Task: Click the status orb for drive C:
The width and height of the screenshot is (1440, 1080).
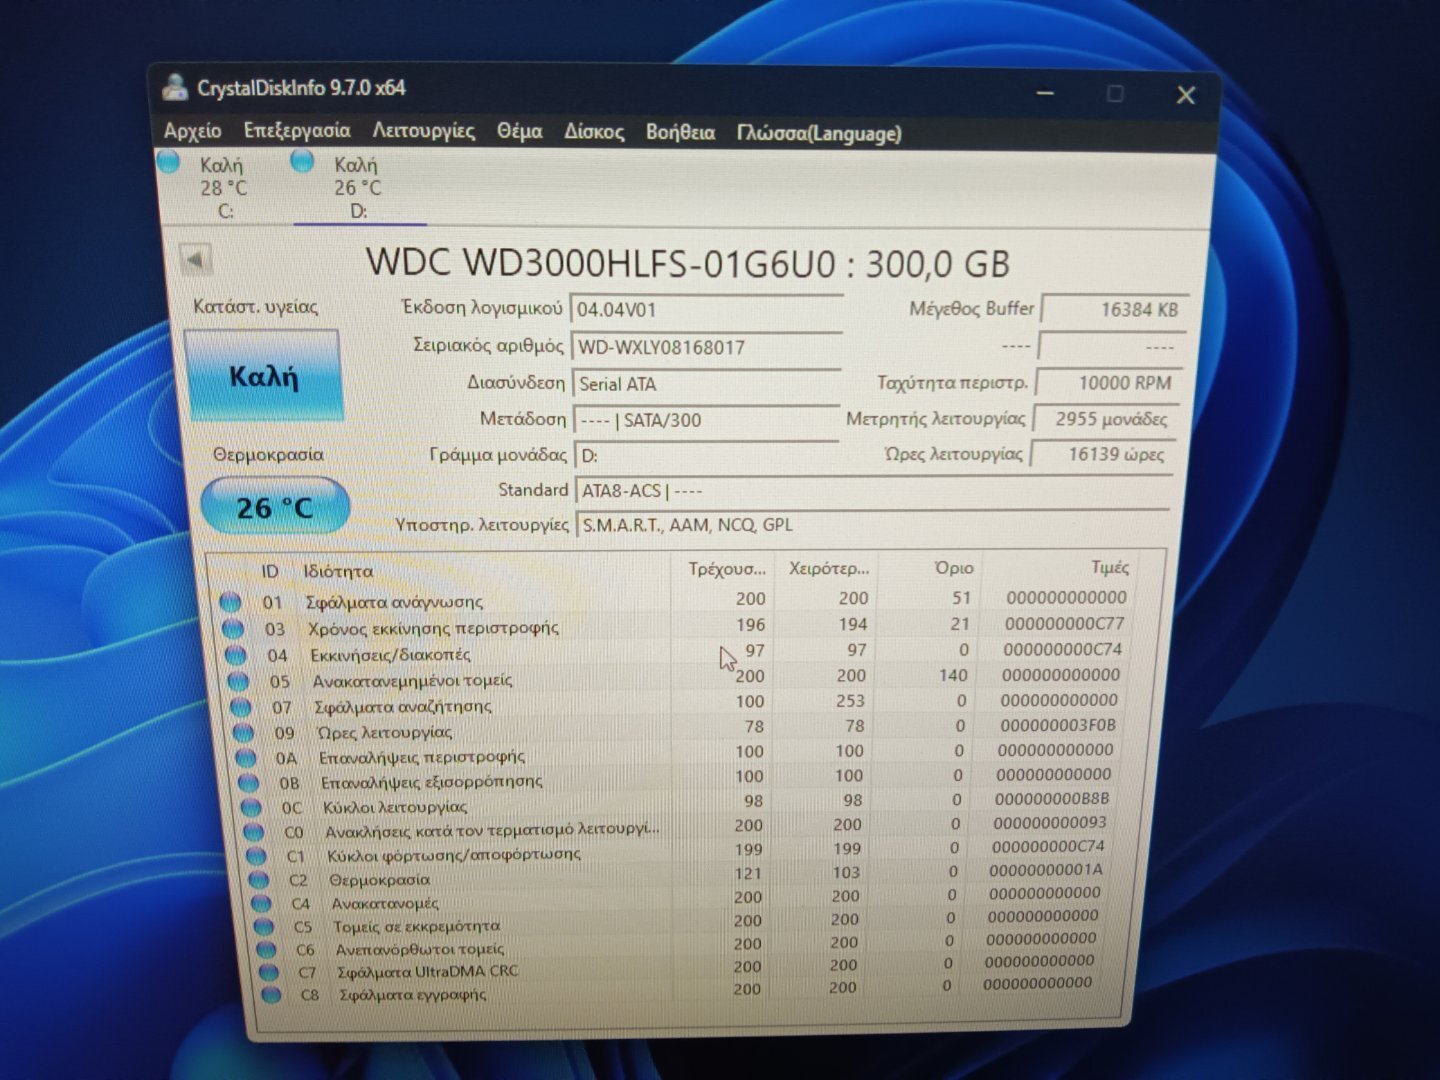Action: [169, 161]
